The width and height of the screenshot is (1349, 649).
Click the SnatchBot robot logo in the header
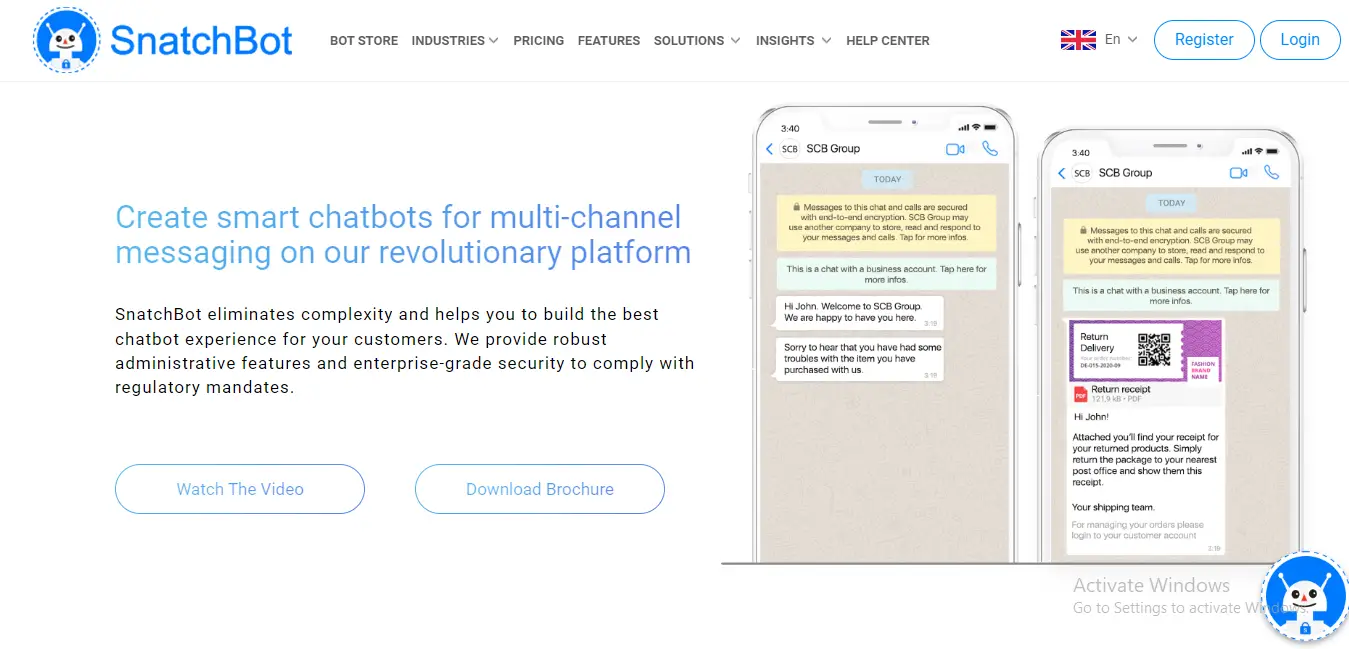pos(66,40)
